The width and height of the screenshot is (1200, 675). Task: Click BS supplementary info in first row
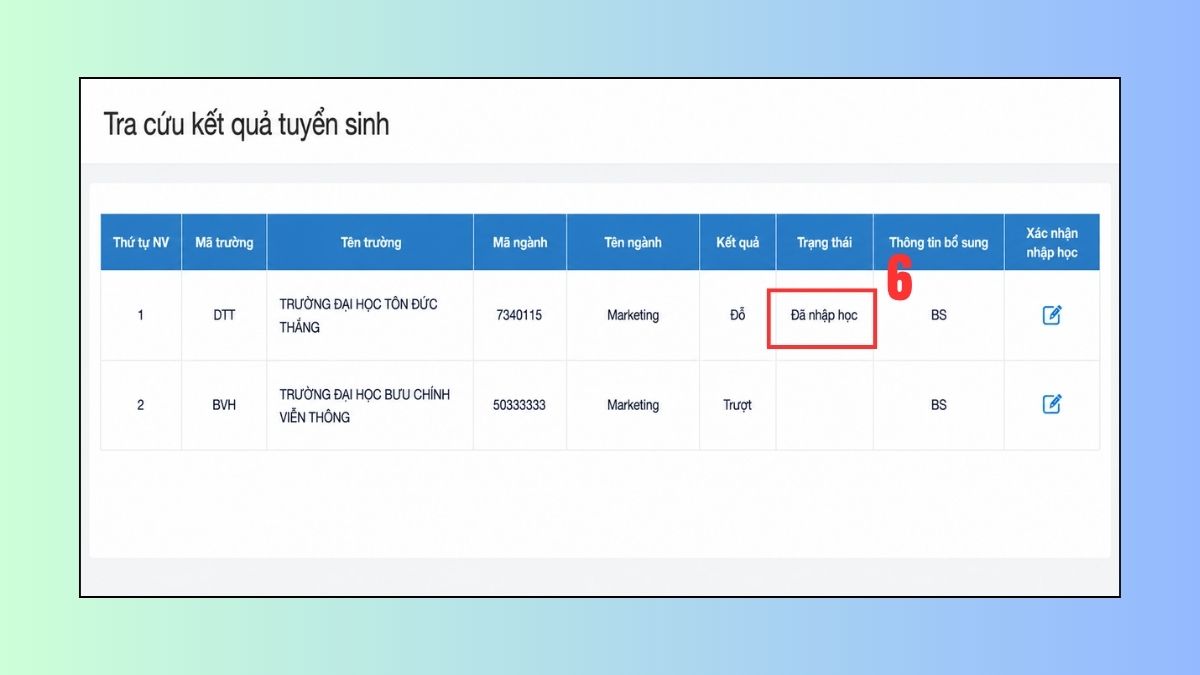(939, 315)
